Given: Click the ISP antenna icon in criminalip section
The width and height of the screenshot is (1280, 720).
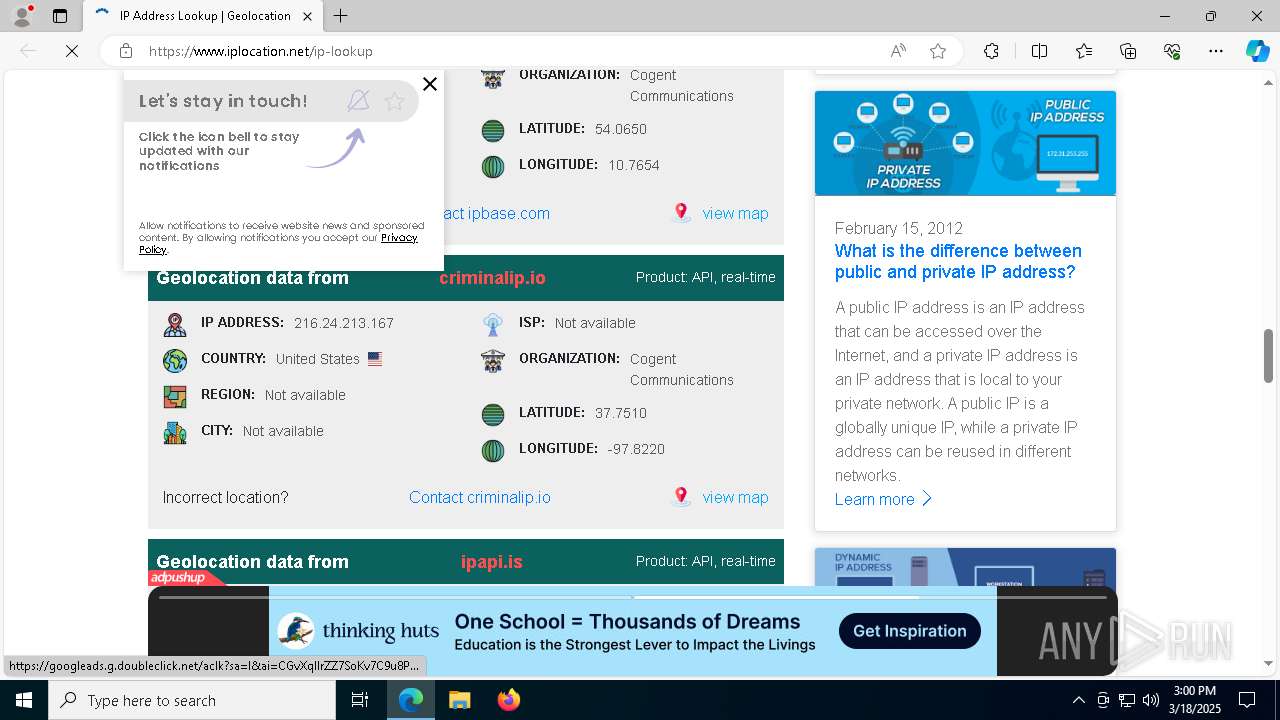Looking at the screenshot, I should (x=493, y=324).
